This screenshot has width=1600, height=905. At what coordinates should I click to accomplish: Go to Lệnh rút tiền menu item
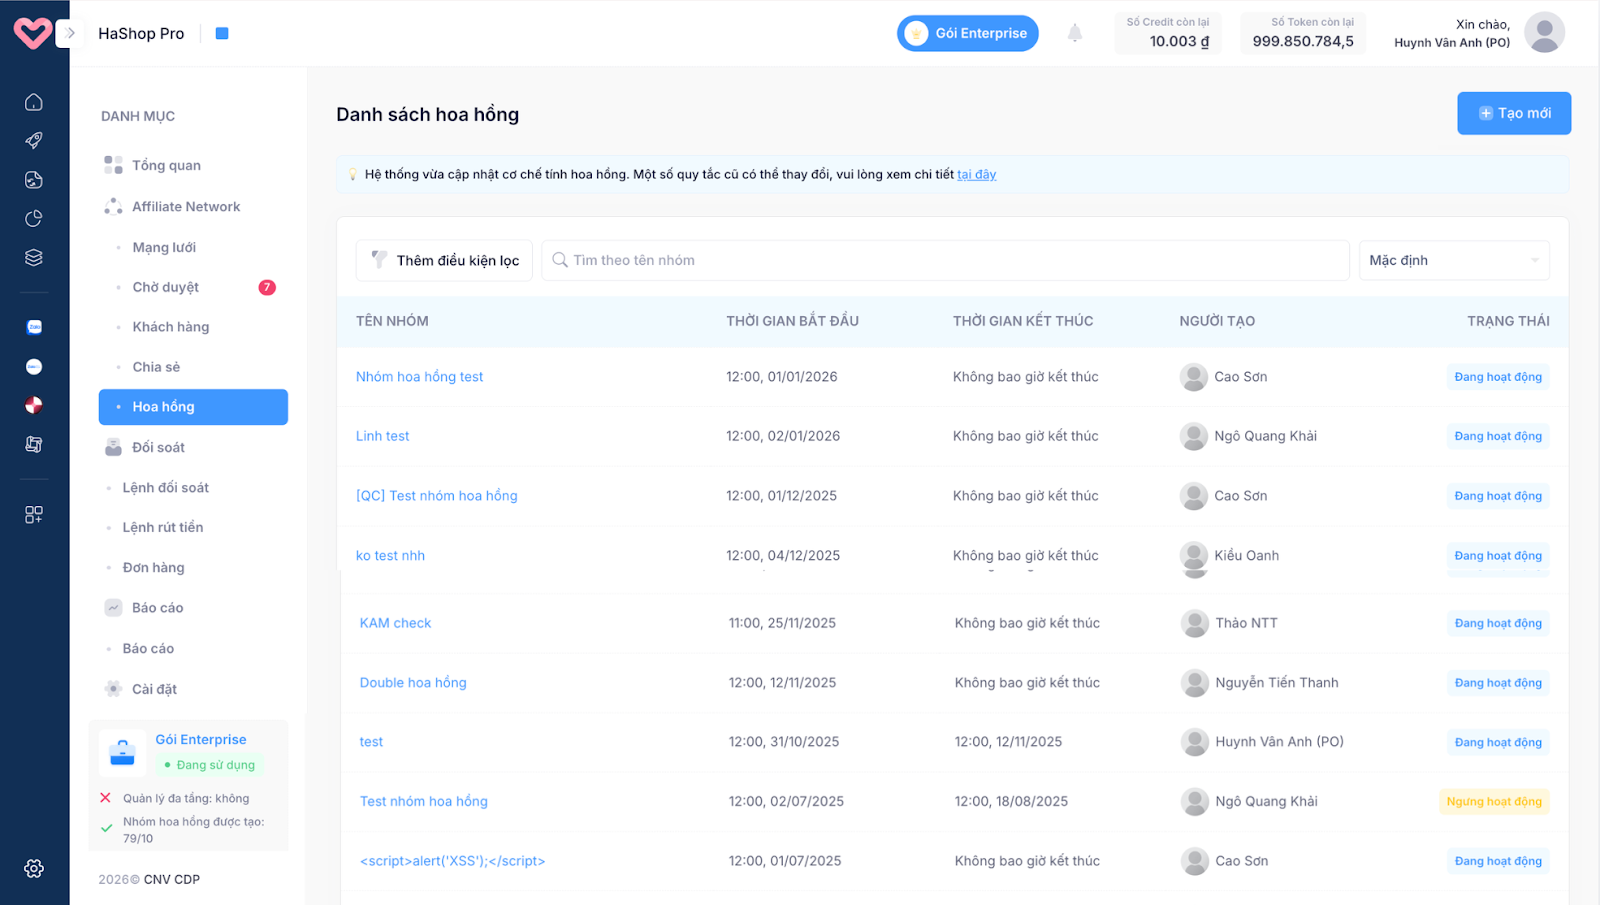pyautogui.click(x=163, y=527)
